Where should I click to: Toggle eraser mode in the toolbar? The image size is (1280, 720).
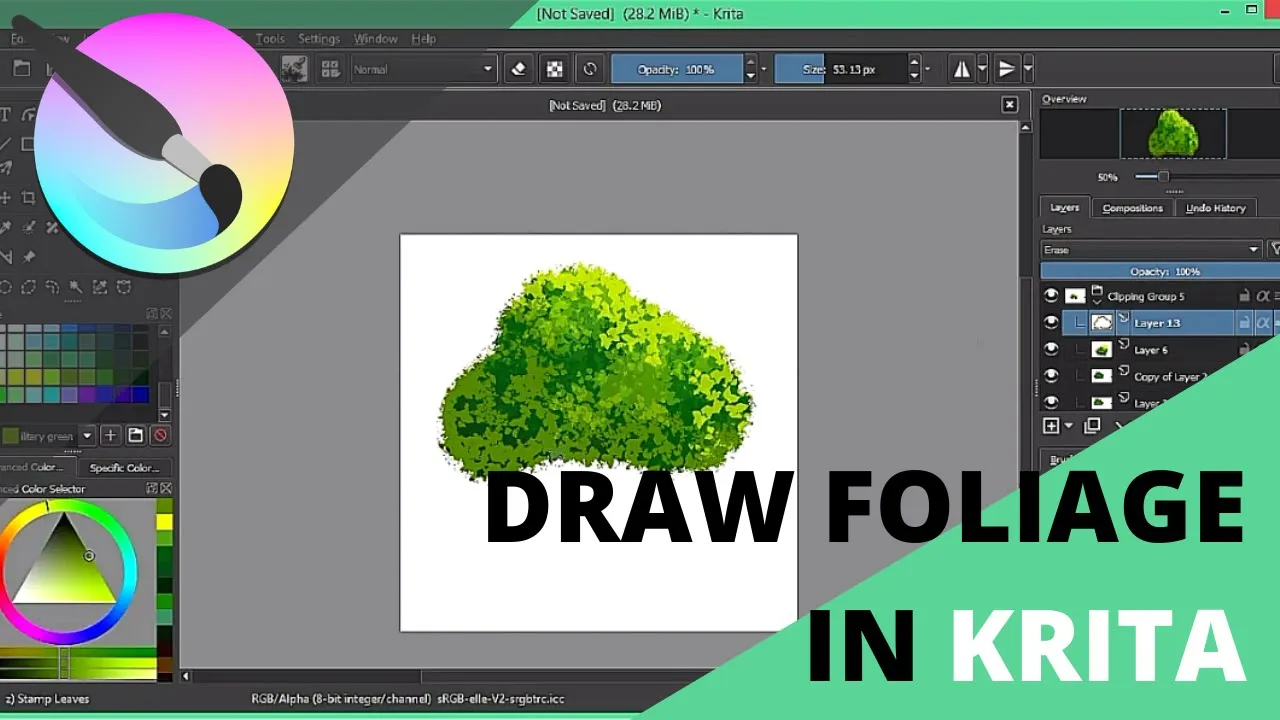point(518,69)
